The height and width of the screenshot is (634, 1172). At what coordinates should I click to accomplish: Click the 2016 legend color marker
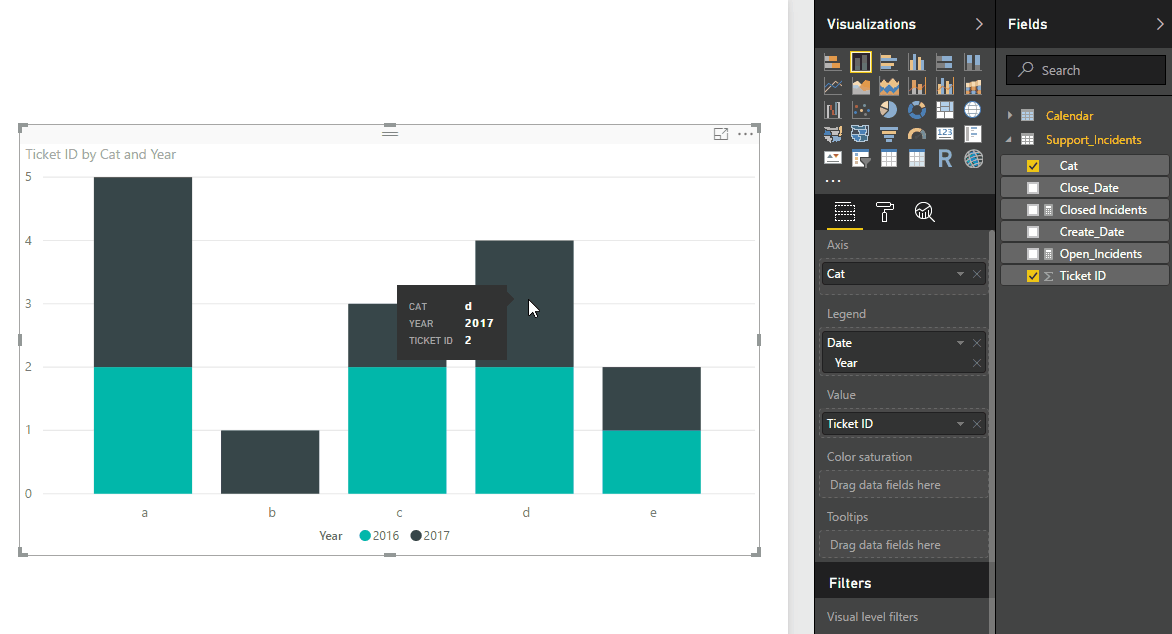tap(365, 535)
